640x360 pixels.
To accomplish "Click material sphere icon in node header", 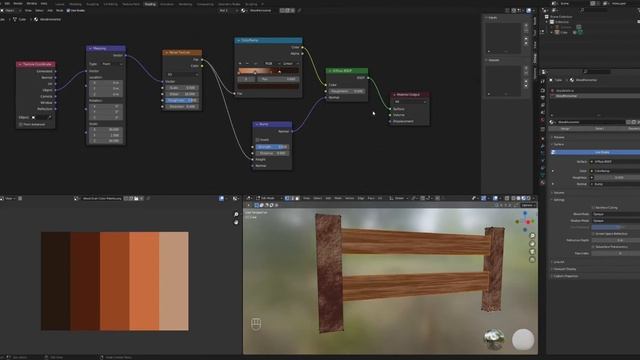I will [244, 11].
